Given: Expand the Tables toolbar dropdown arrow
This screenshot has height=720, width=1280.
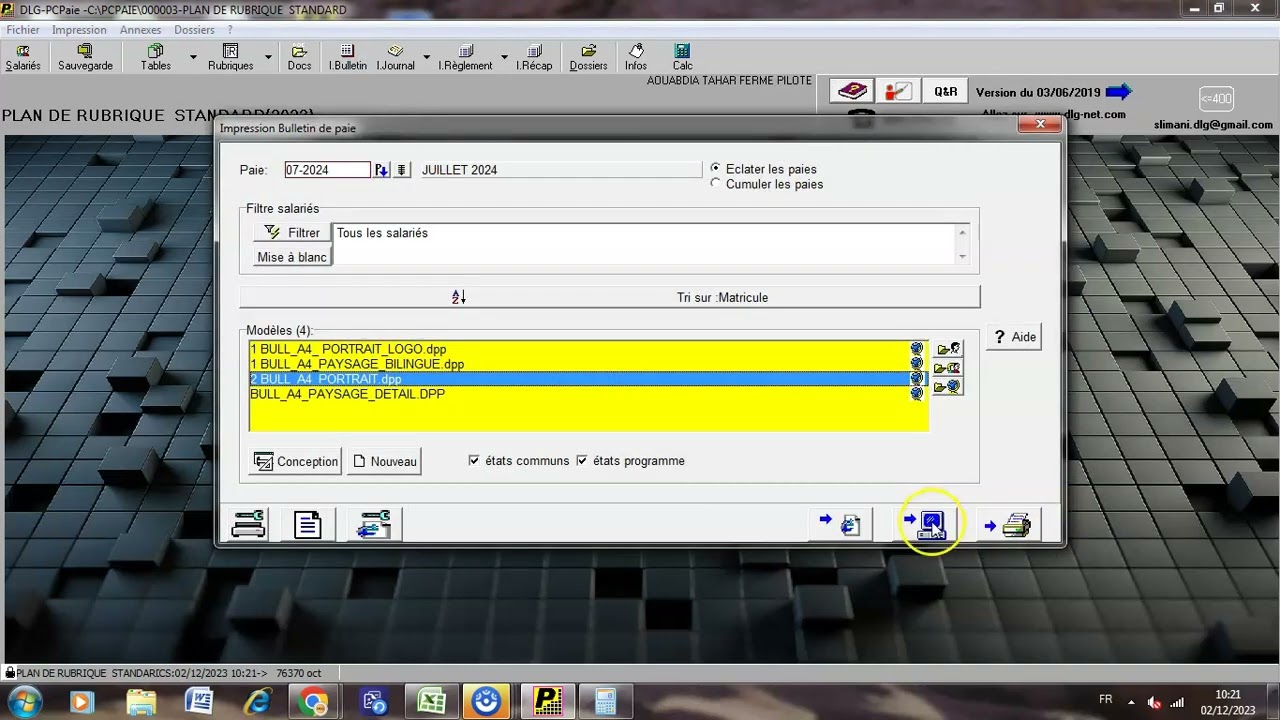Looking at the screenshot, I should [x=193, y=57].
